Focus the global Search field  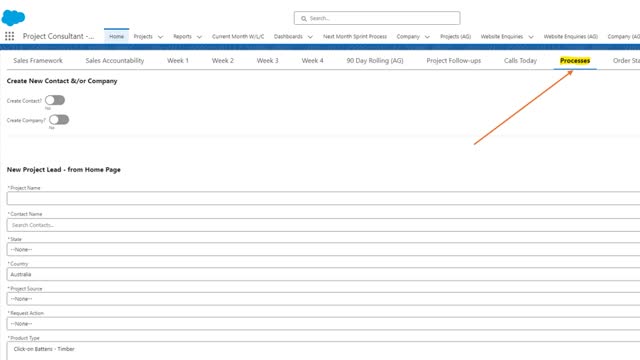(x=377, y=18)
